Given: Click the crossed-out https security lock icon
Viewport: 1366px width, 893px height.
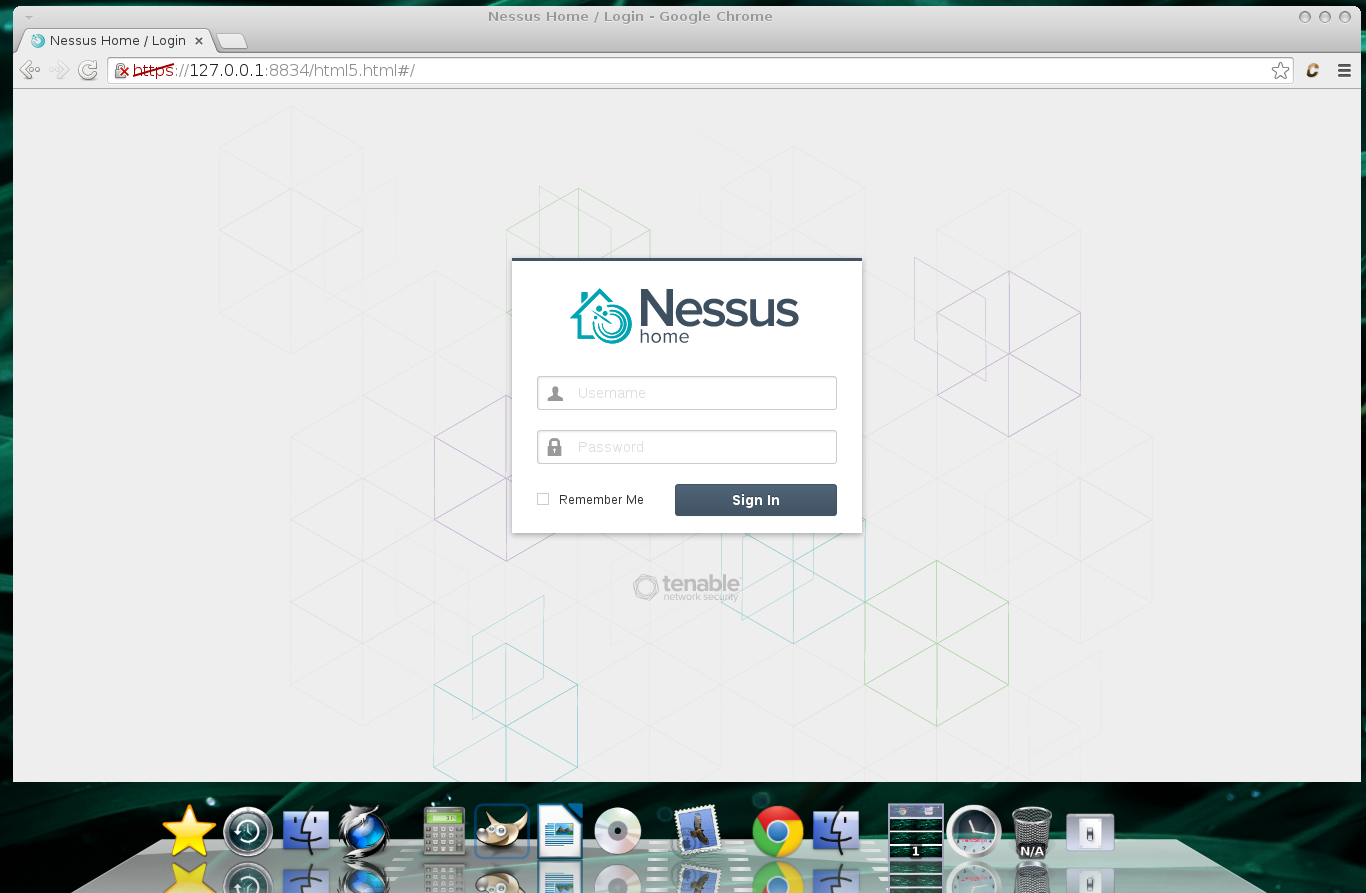Looking at the screenshot, I should [x=122, y=71].
